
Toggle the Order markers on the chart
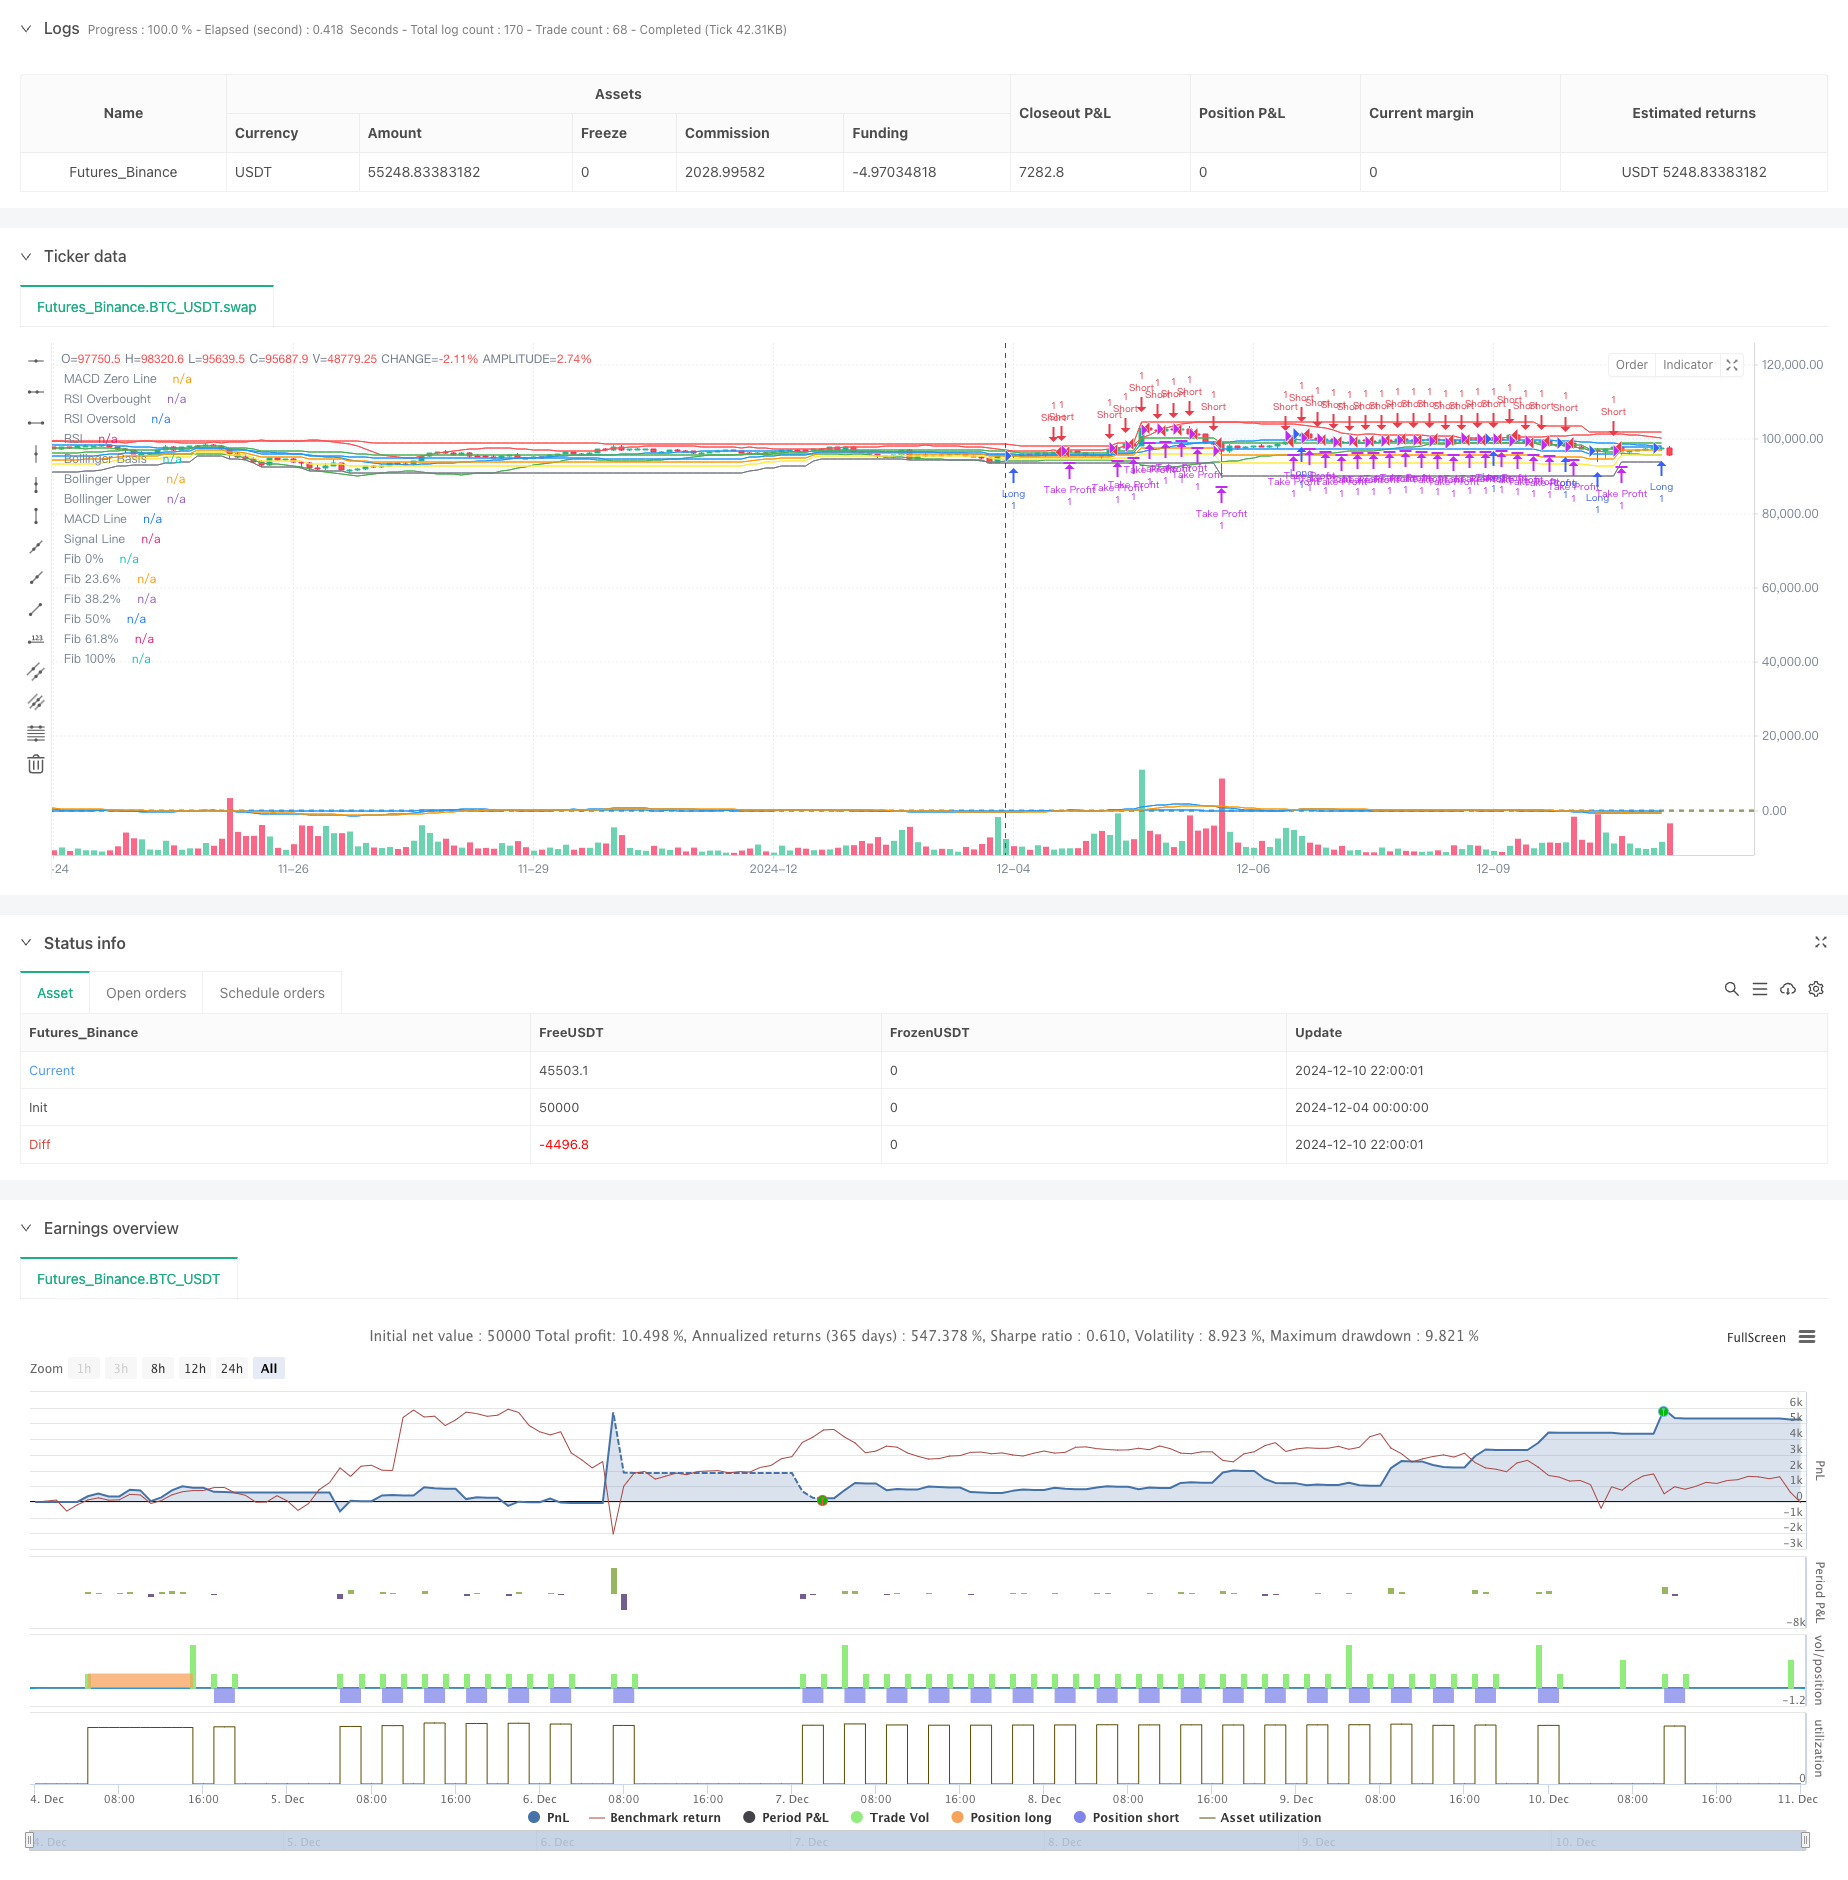pyautogui.click(x=1631, y=365)
